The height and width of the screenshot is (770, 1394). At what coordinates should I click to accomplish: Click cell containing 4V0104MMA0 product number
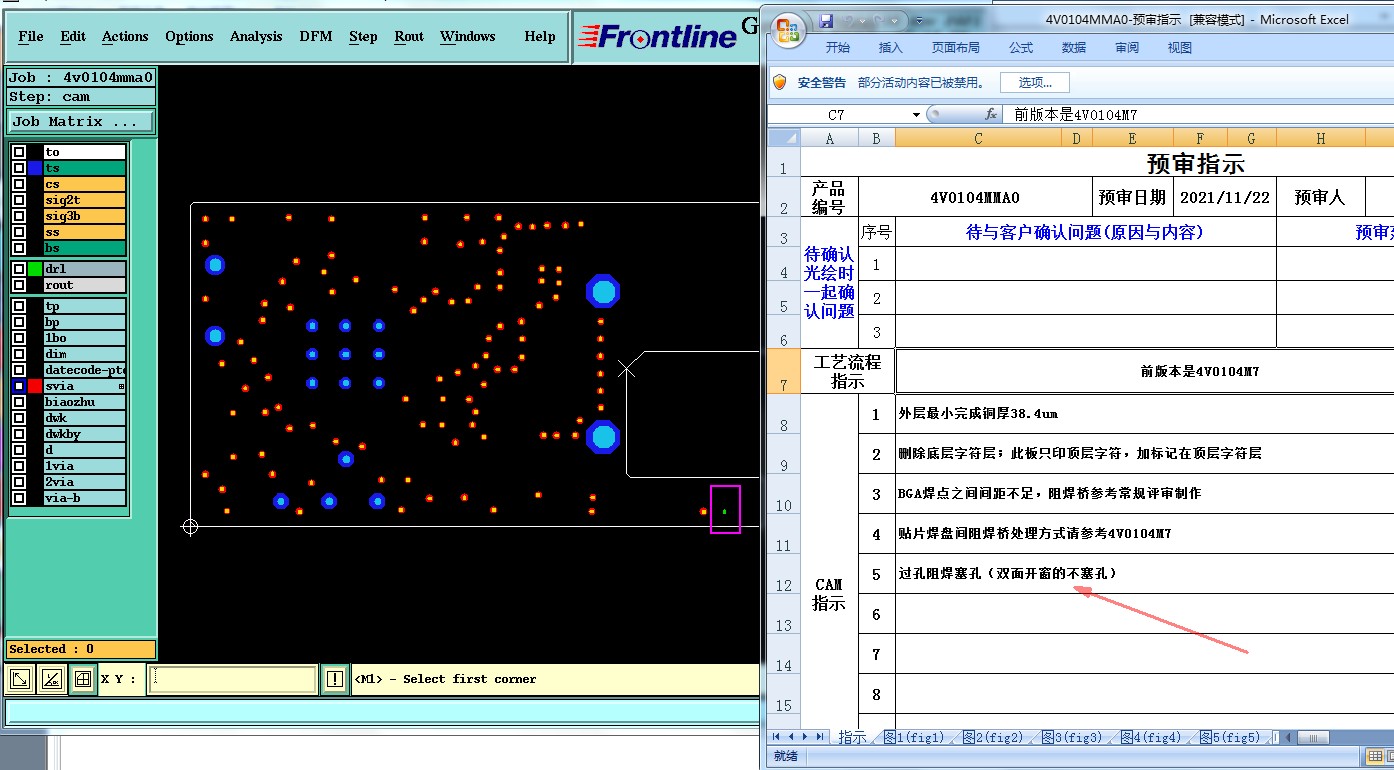tap(975, 198)
